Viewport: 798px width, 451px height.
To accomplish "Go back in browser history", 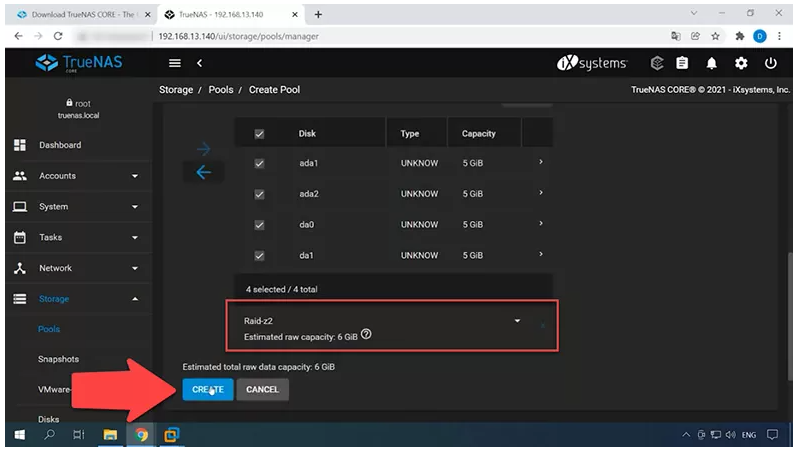I will (x=18, y=36).
